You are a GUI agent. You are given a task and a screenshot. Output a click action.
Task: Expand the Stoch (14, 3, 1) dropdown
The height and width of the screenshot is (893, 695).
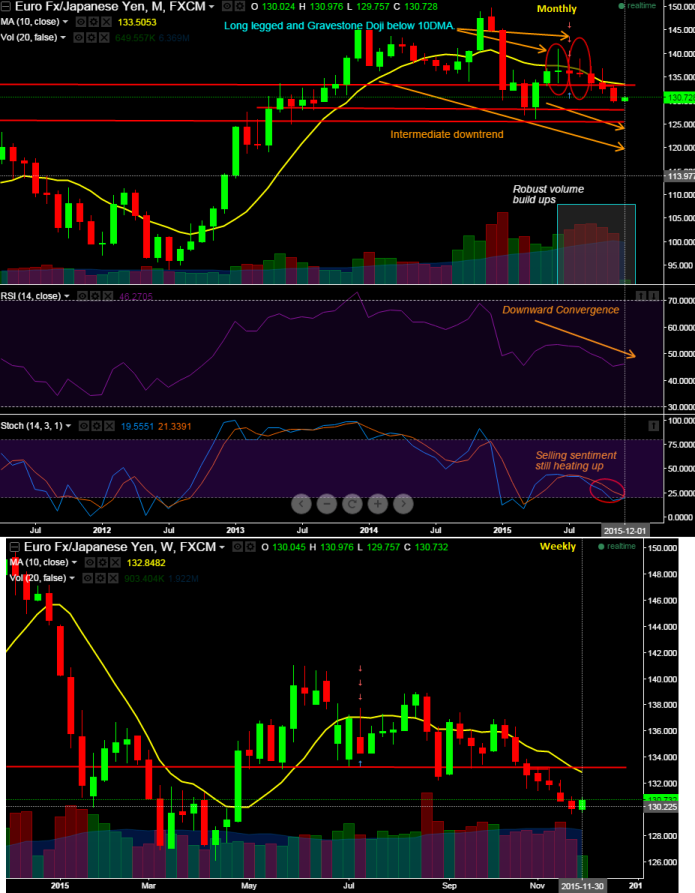point(68,426)
